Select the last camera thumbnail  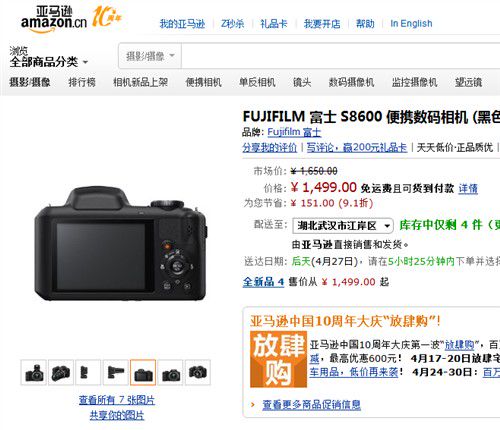(x=198, y=372)
